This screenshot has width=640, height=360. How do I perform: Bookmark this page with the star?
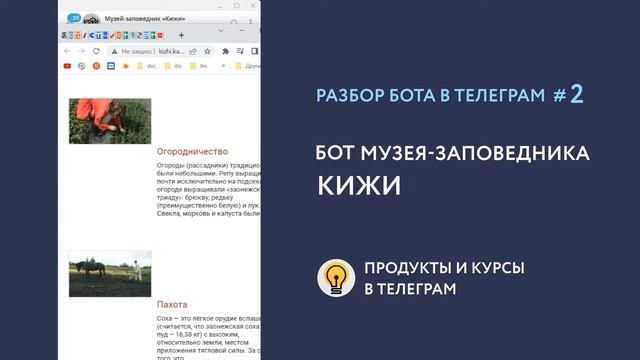tap(207, 51)
